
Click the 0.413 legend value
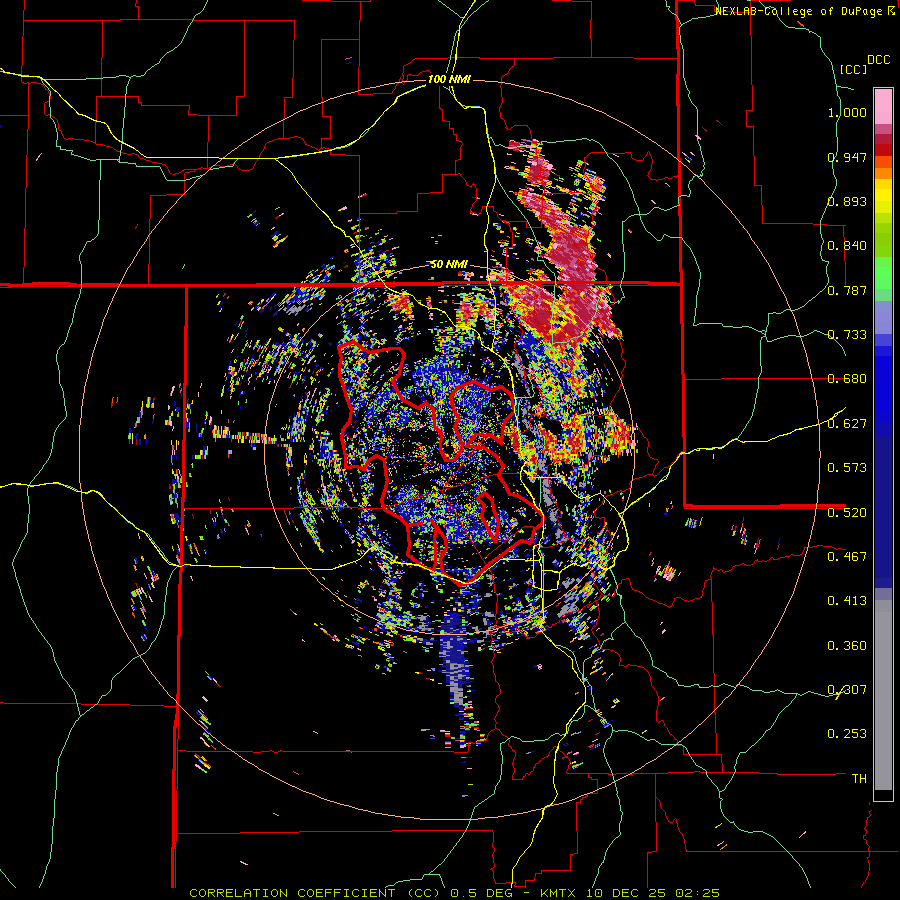pos(847,601)
